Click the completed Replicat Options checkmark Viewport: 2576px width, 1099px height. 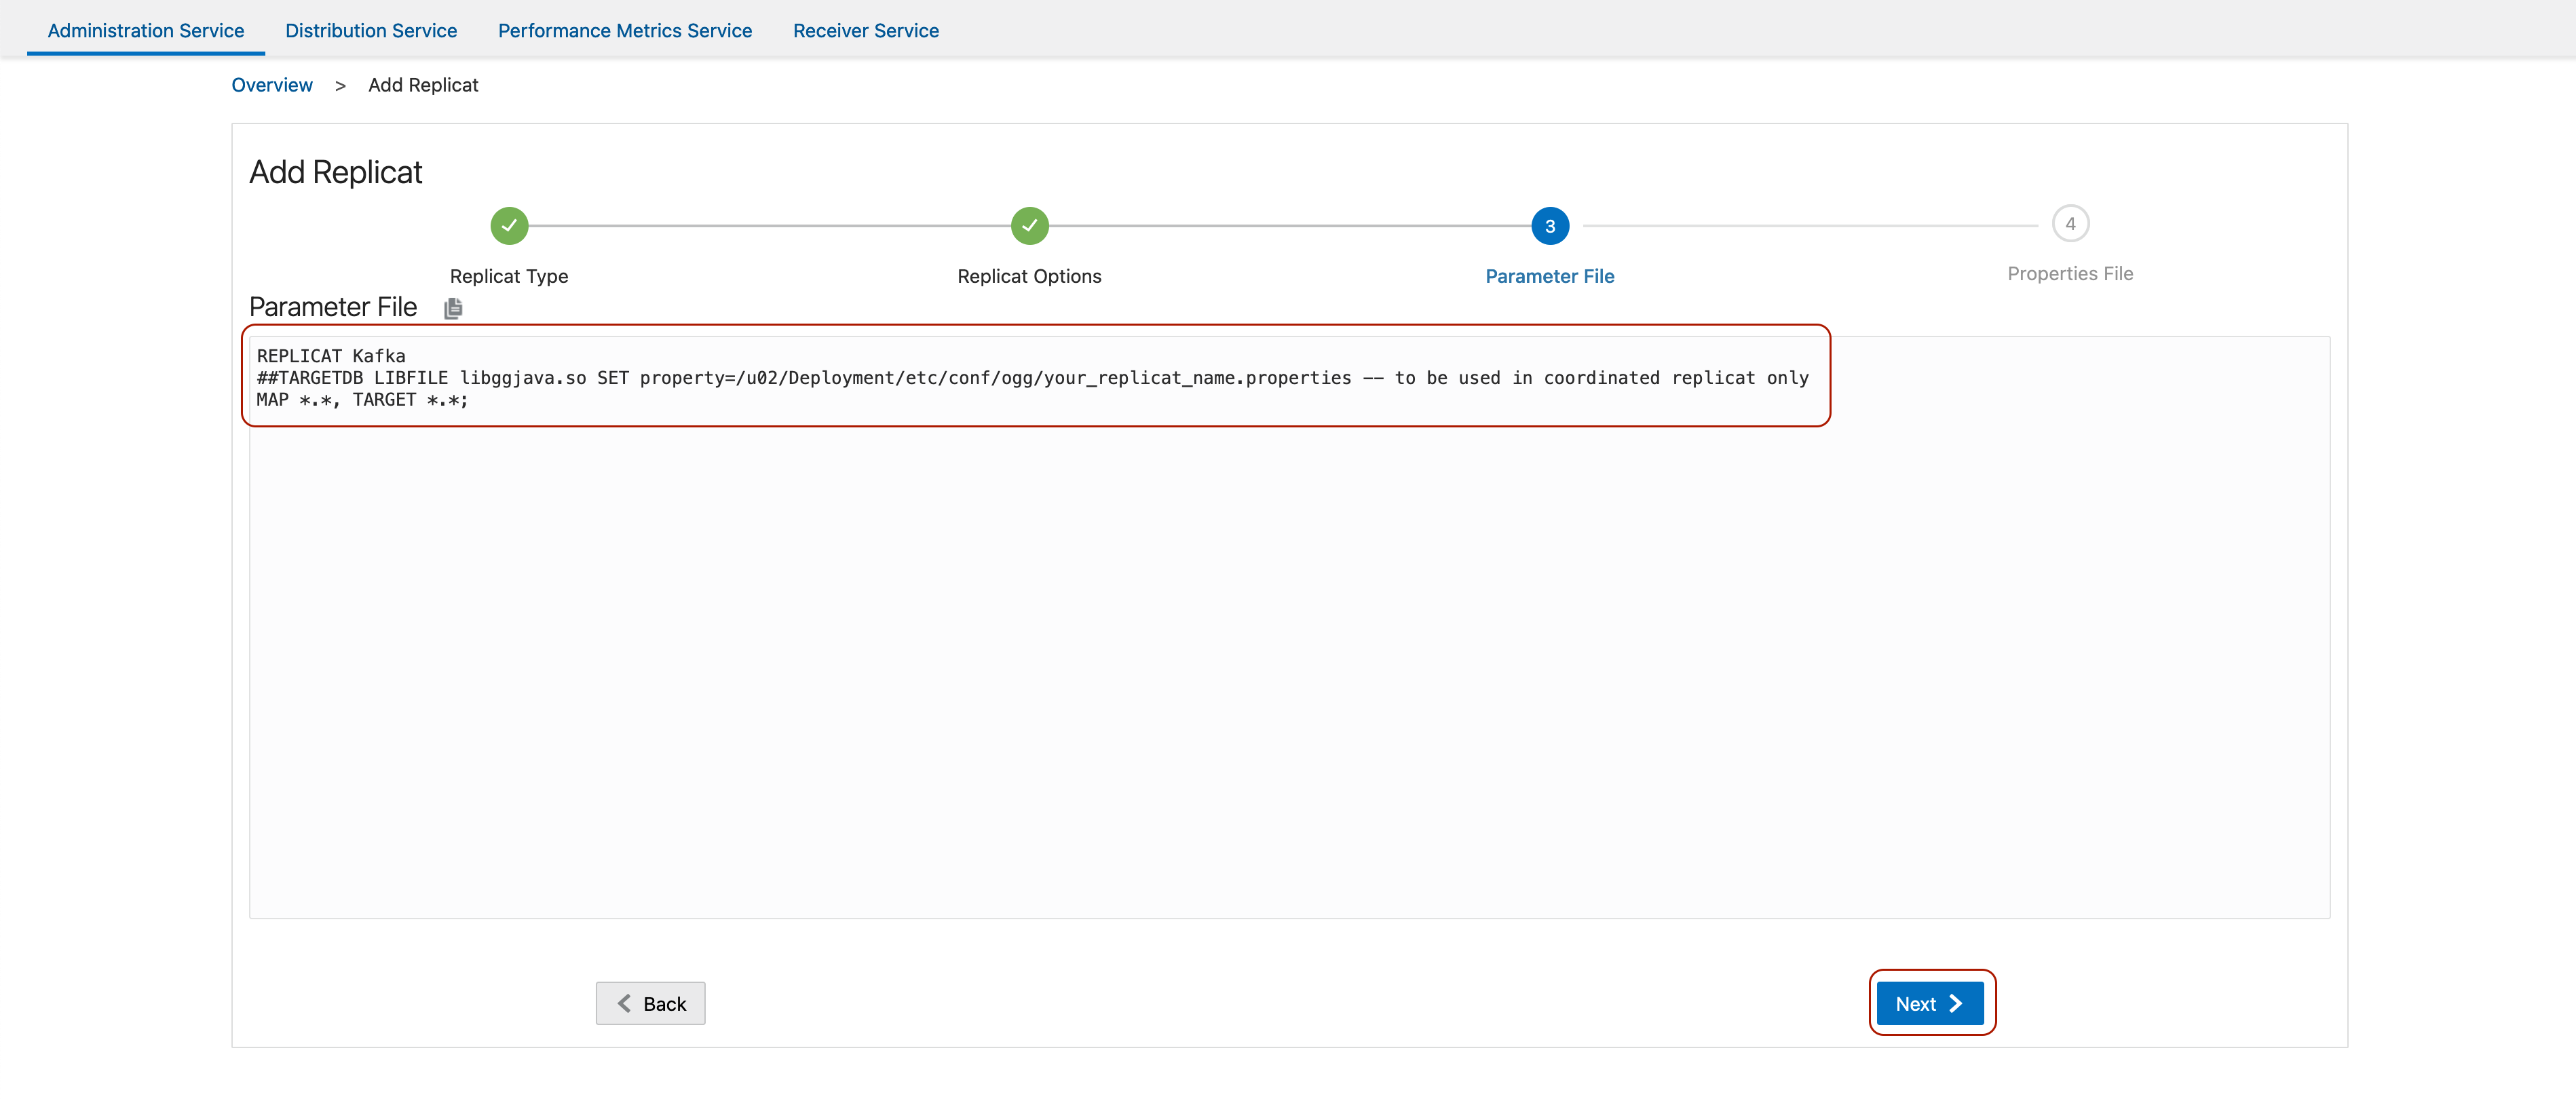click(1029, 226)
